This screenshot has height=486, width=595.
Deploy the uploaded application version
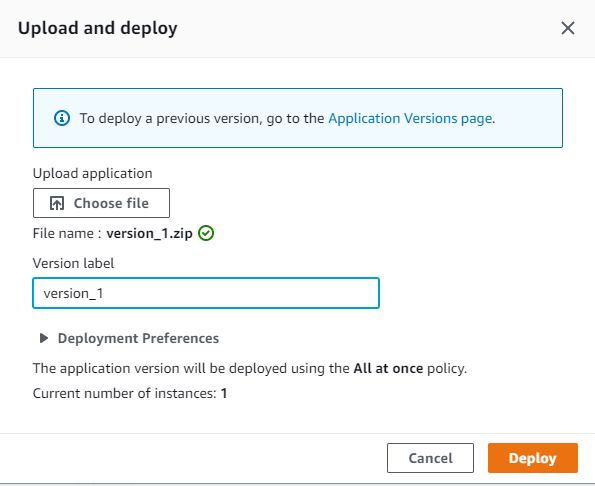[x=533, y=458]
